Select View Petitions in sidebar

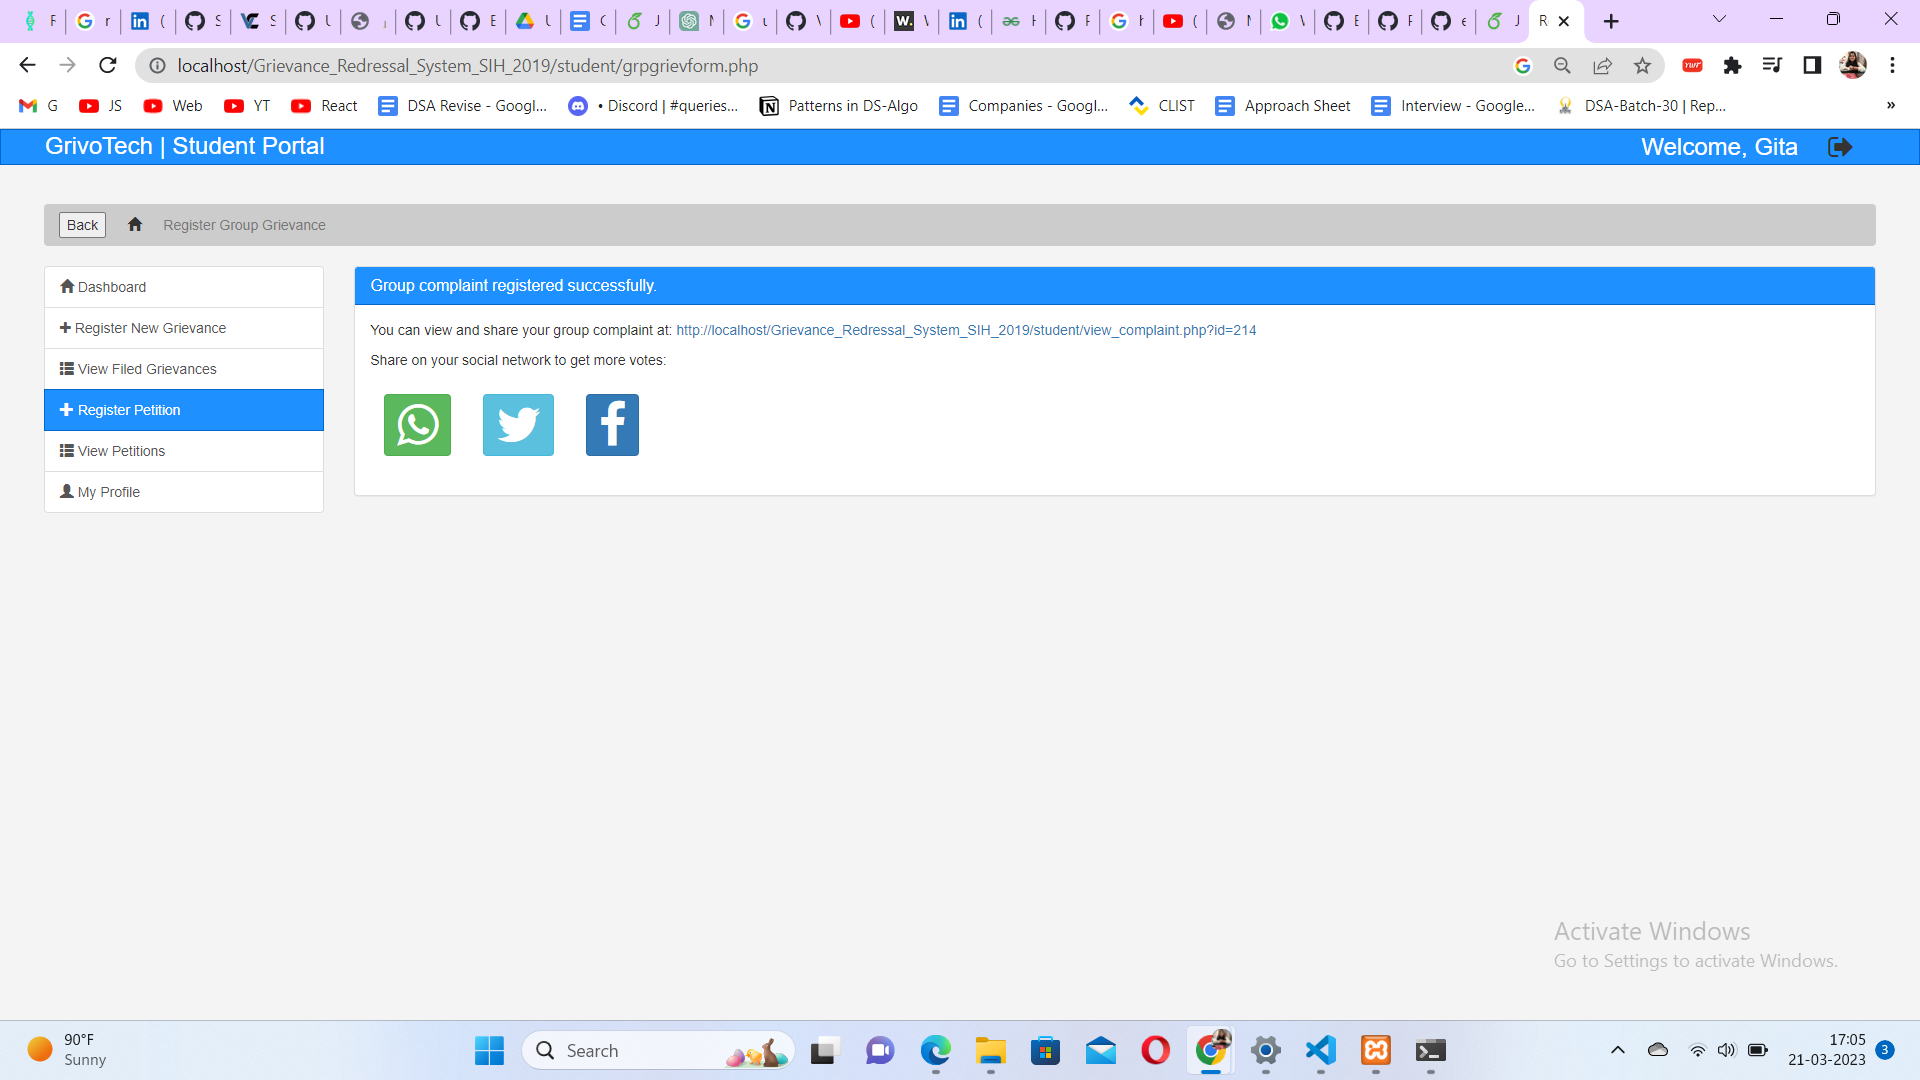coord(121,451)
